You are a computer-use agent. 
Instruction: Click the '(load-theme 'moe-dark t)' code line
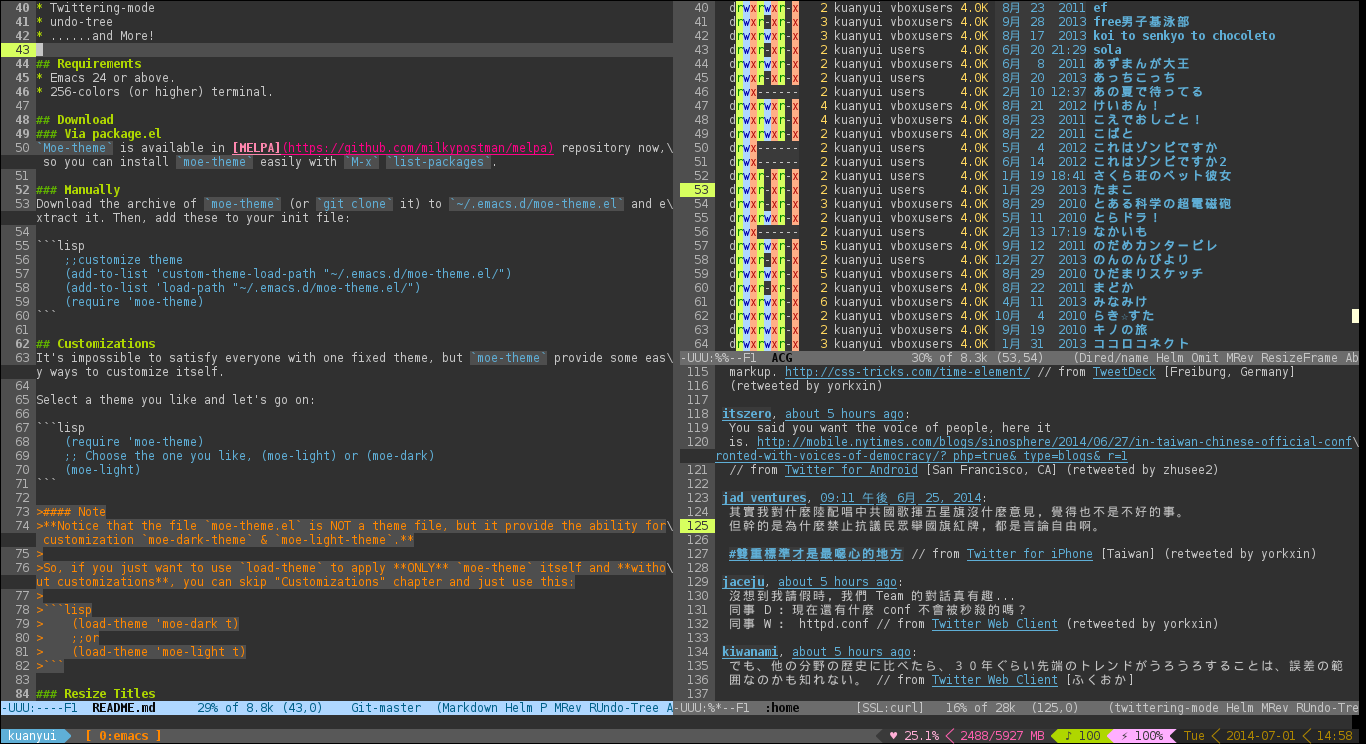(155, 624)
